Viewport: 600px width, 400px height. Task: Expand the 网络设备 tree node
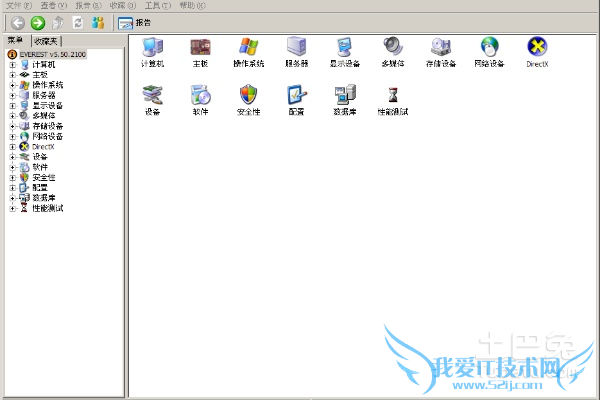pos(12,136)
